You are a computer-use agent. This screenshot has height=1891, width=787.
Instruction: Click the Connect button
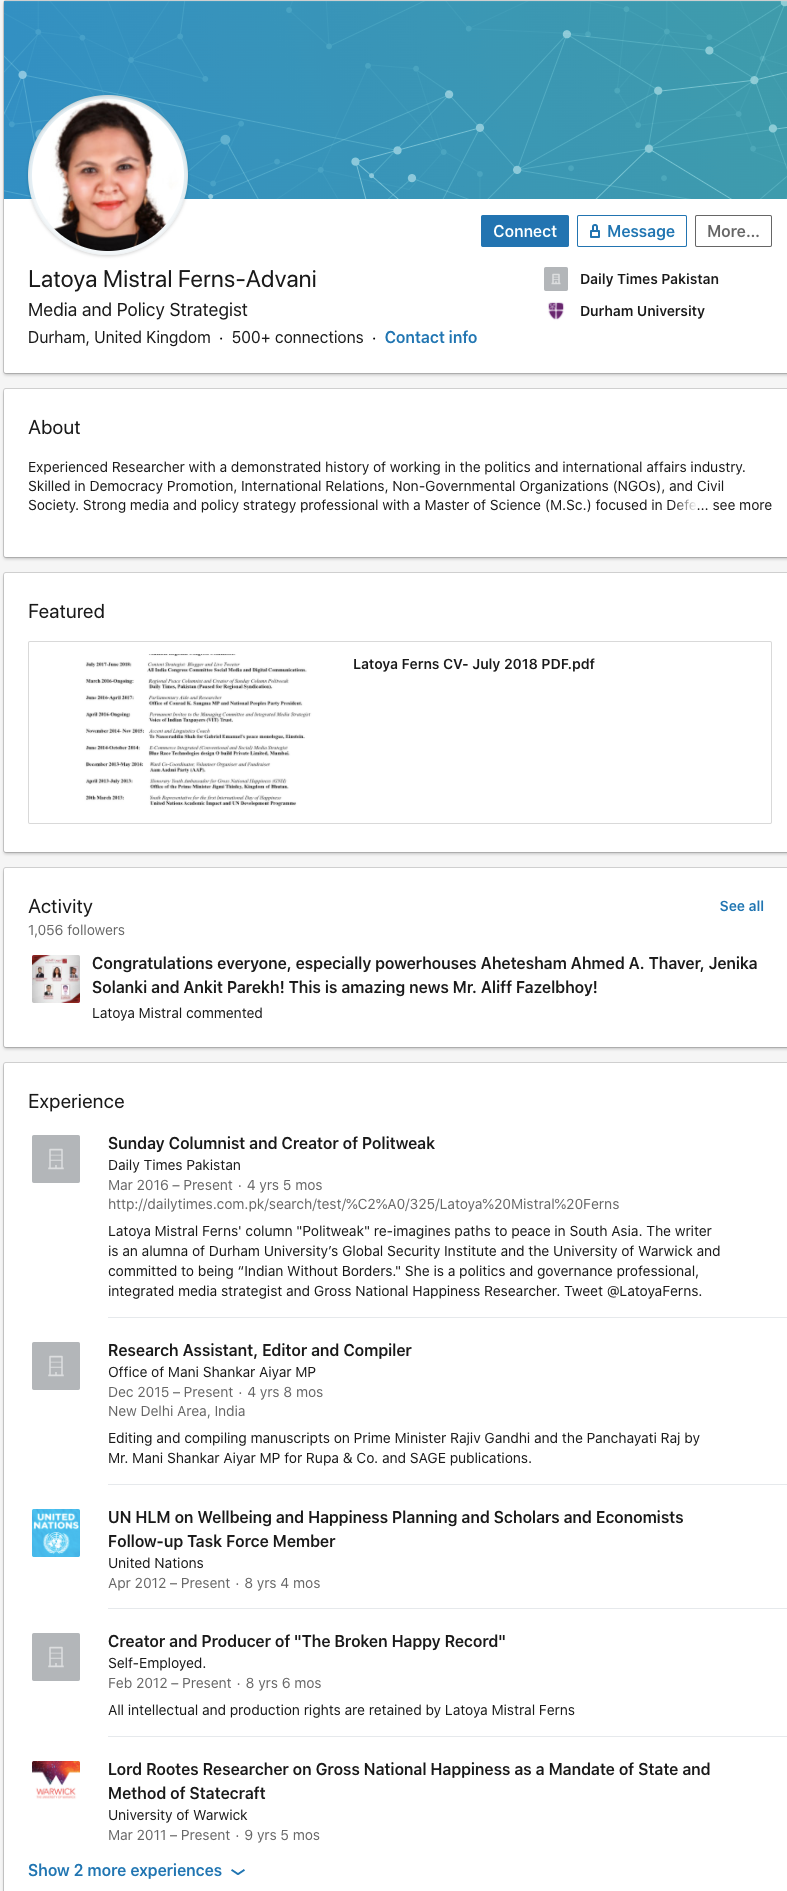524,231
